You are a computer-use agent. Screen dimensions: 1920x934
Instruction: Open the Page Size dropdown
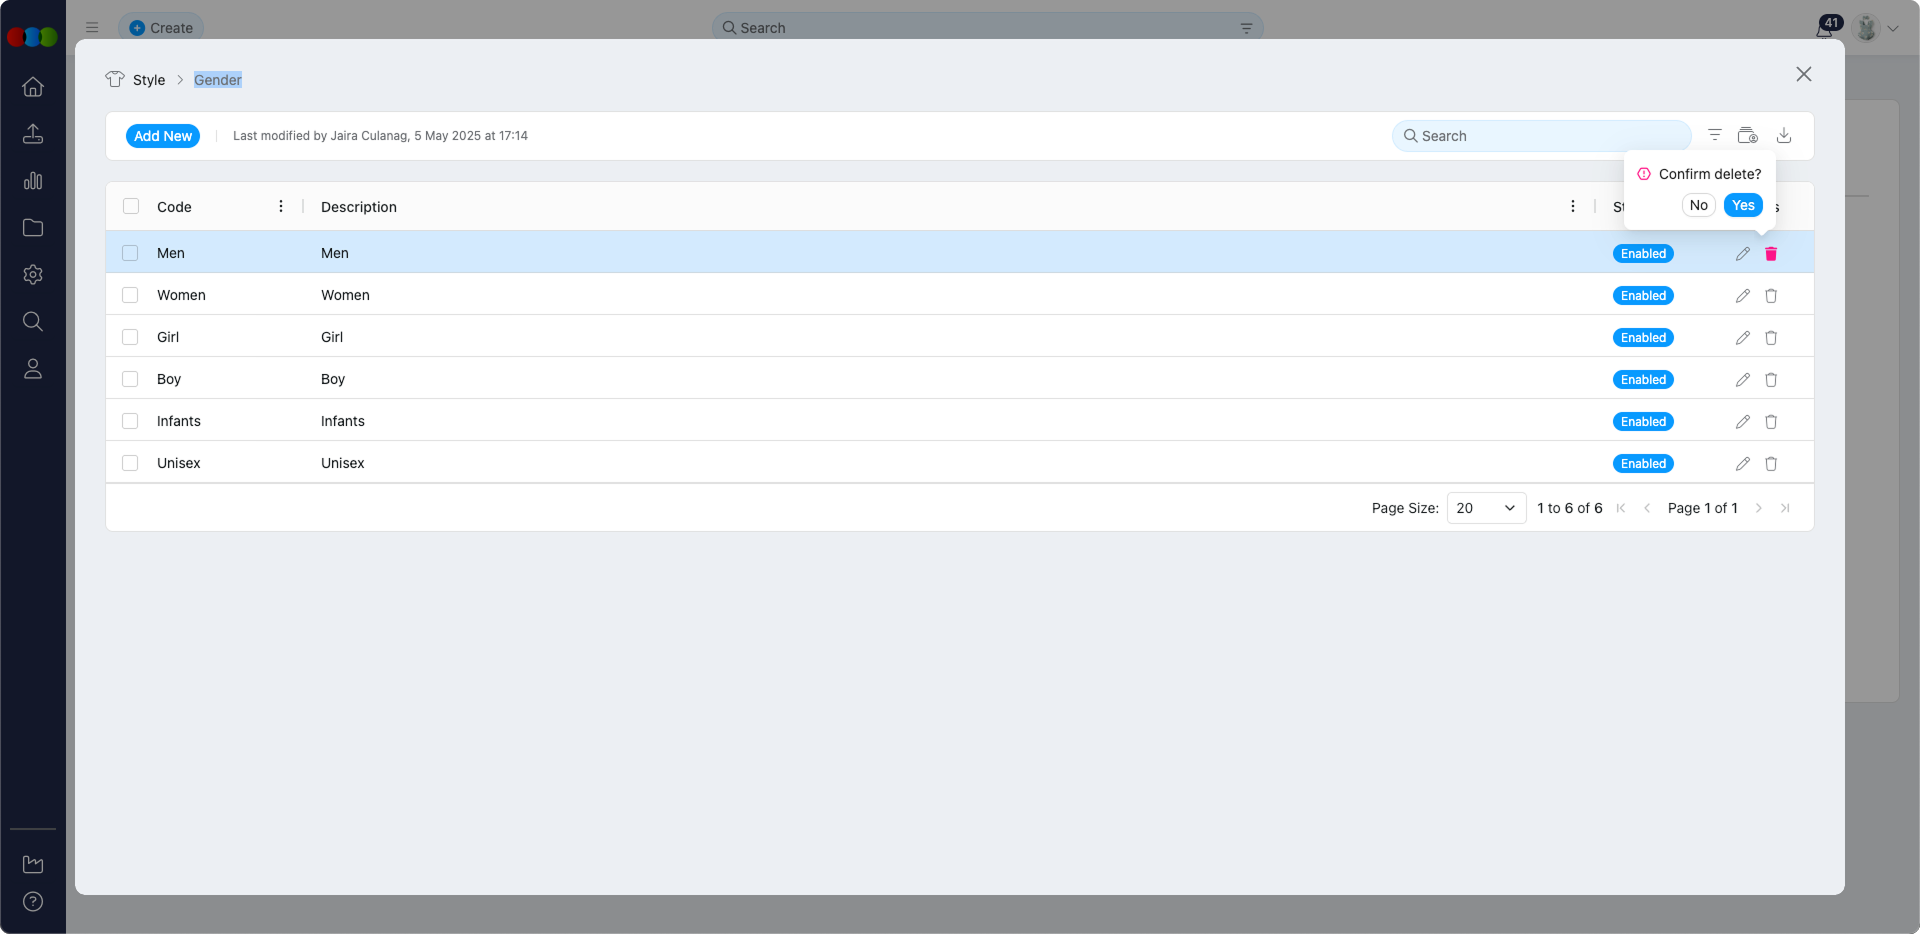(x=1486, y=508)
